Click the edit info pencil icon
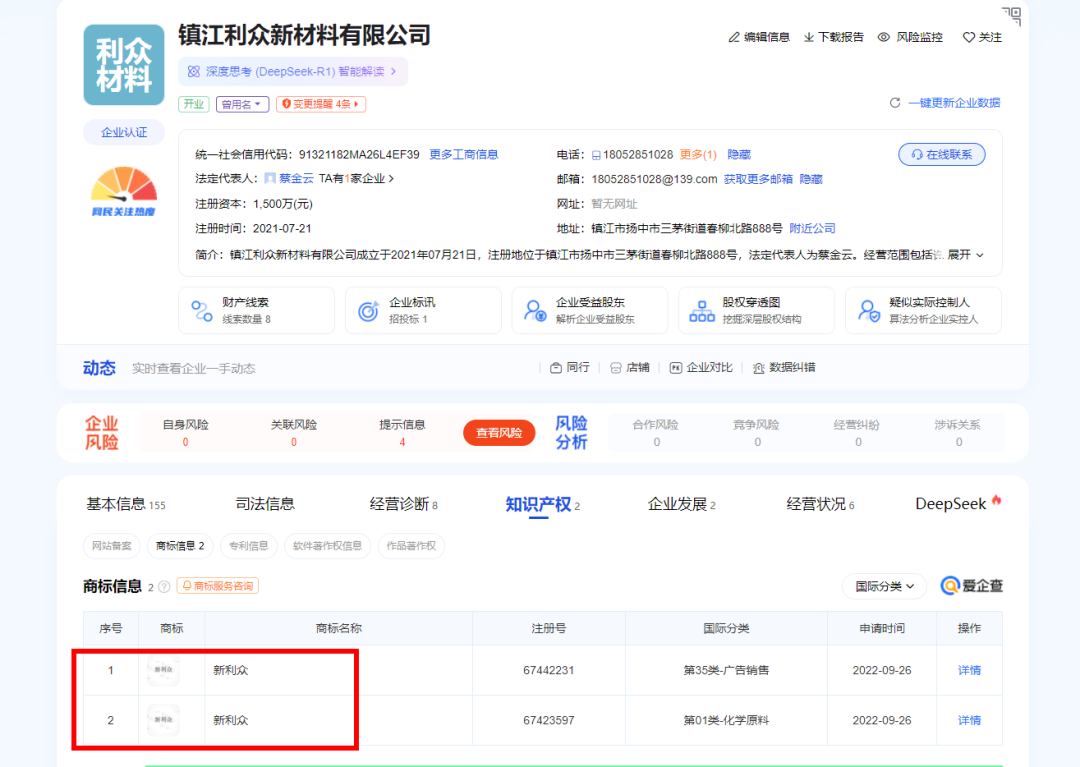Viewport: 1080px width, 767px height. 735,37
